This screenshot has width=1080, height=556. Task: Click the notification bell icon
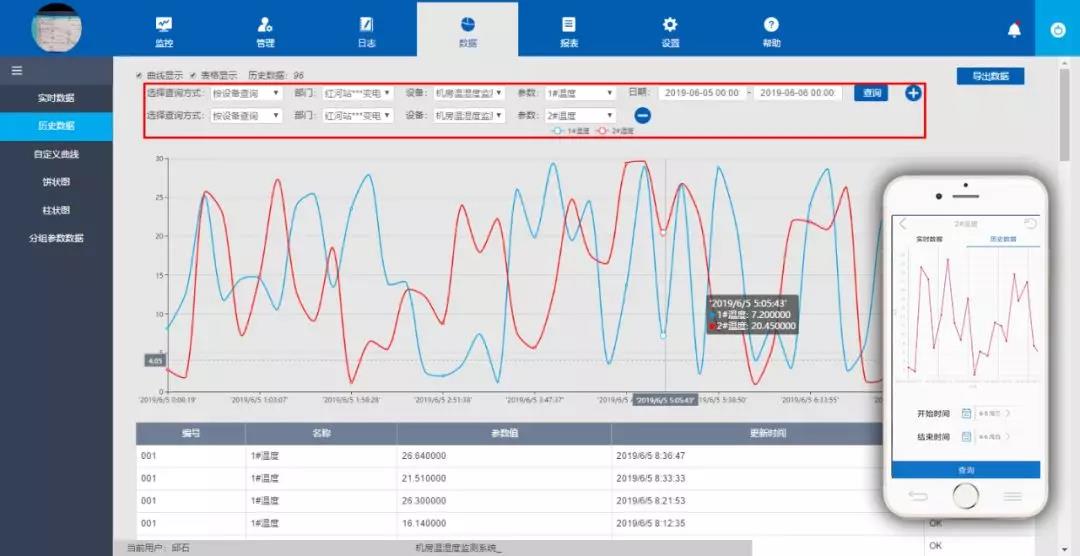tap(1014, 30)
